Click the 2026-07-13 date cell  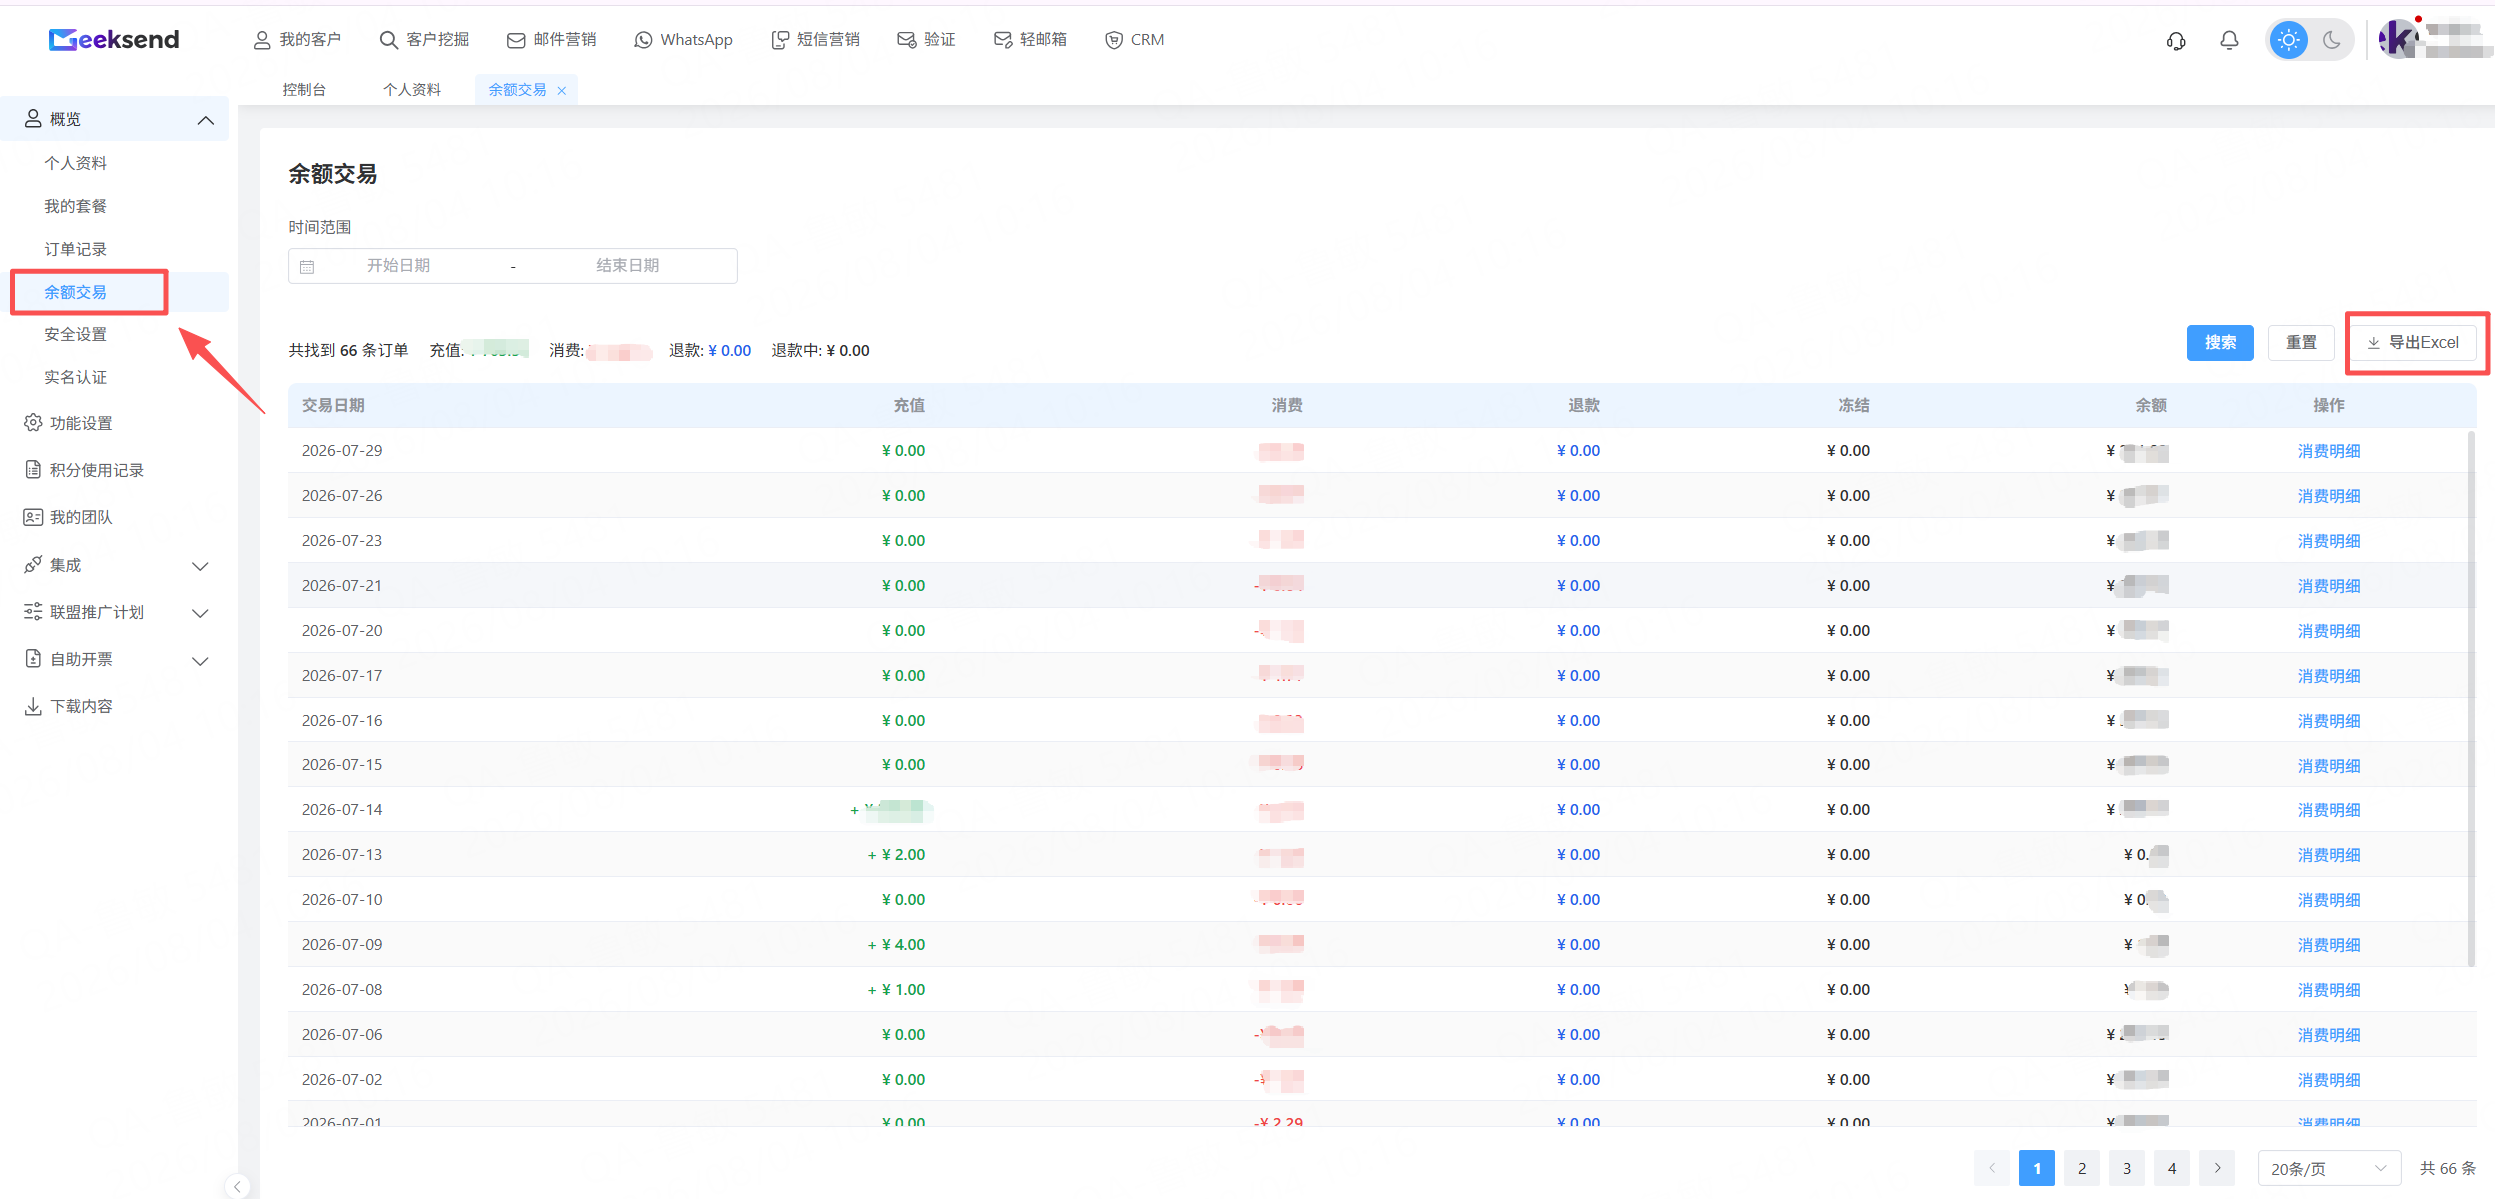(x=342, y=855)
